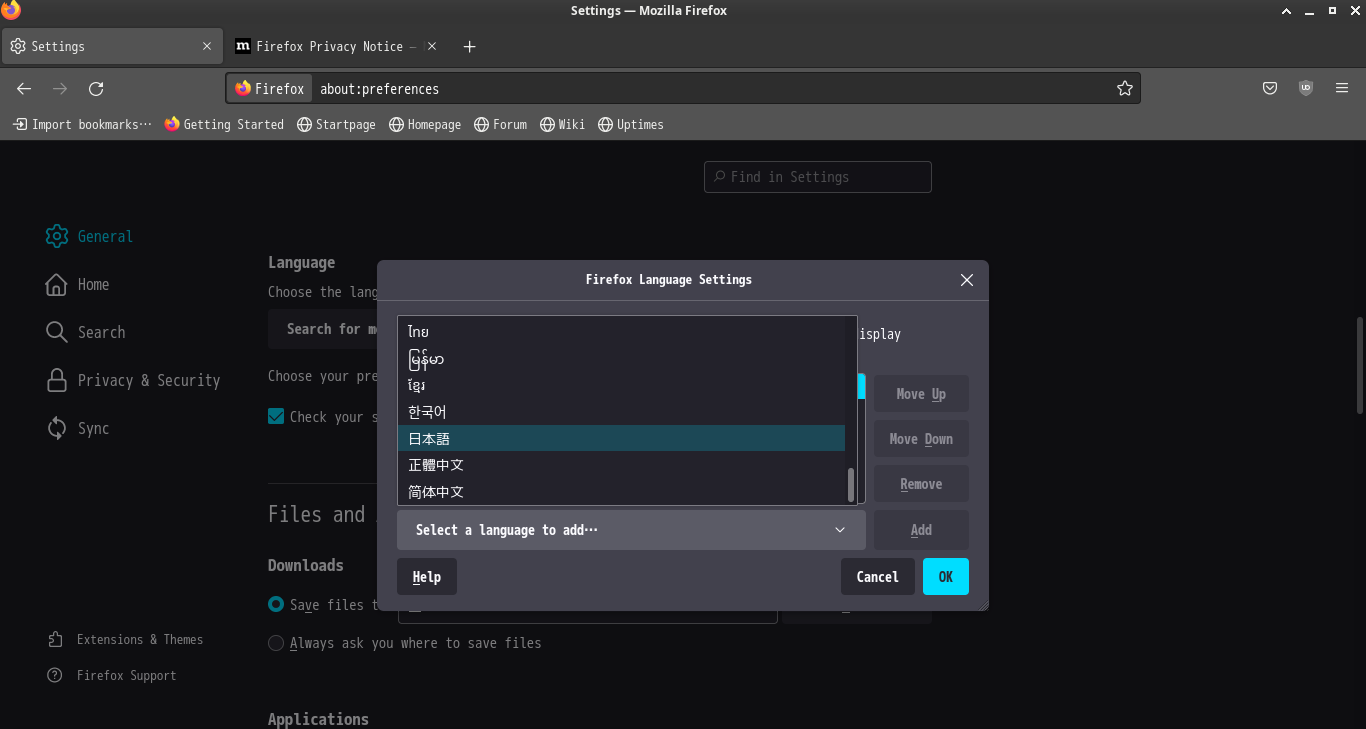
Task: Close the Settings tab
Action: pos(207,46)
